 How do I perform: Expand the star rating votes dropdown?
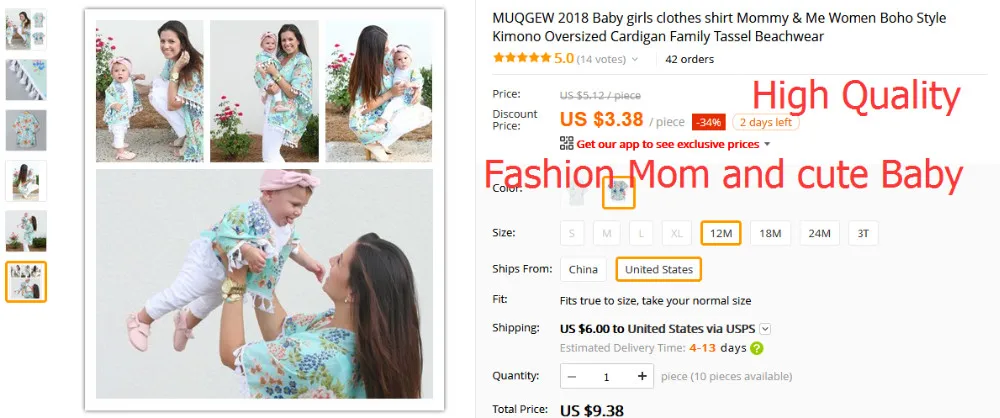pyautogui.click(x=635, y=59)
